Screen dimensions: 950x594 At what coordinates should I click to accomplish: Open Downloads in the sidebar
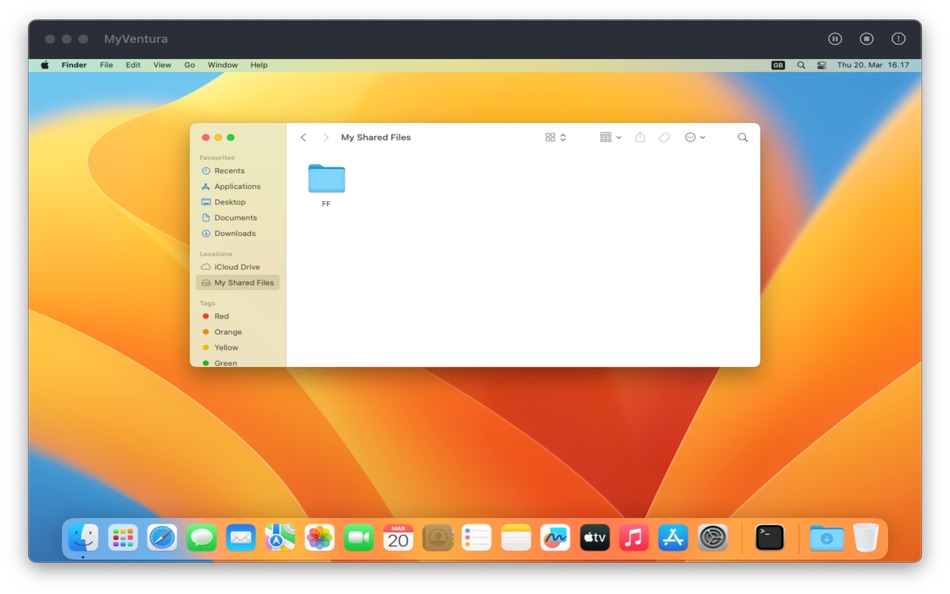[238, 234]
